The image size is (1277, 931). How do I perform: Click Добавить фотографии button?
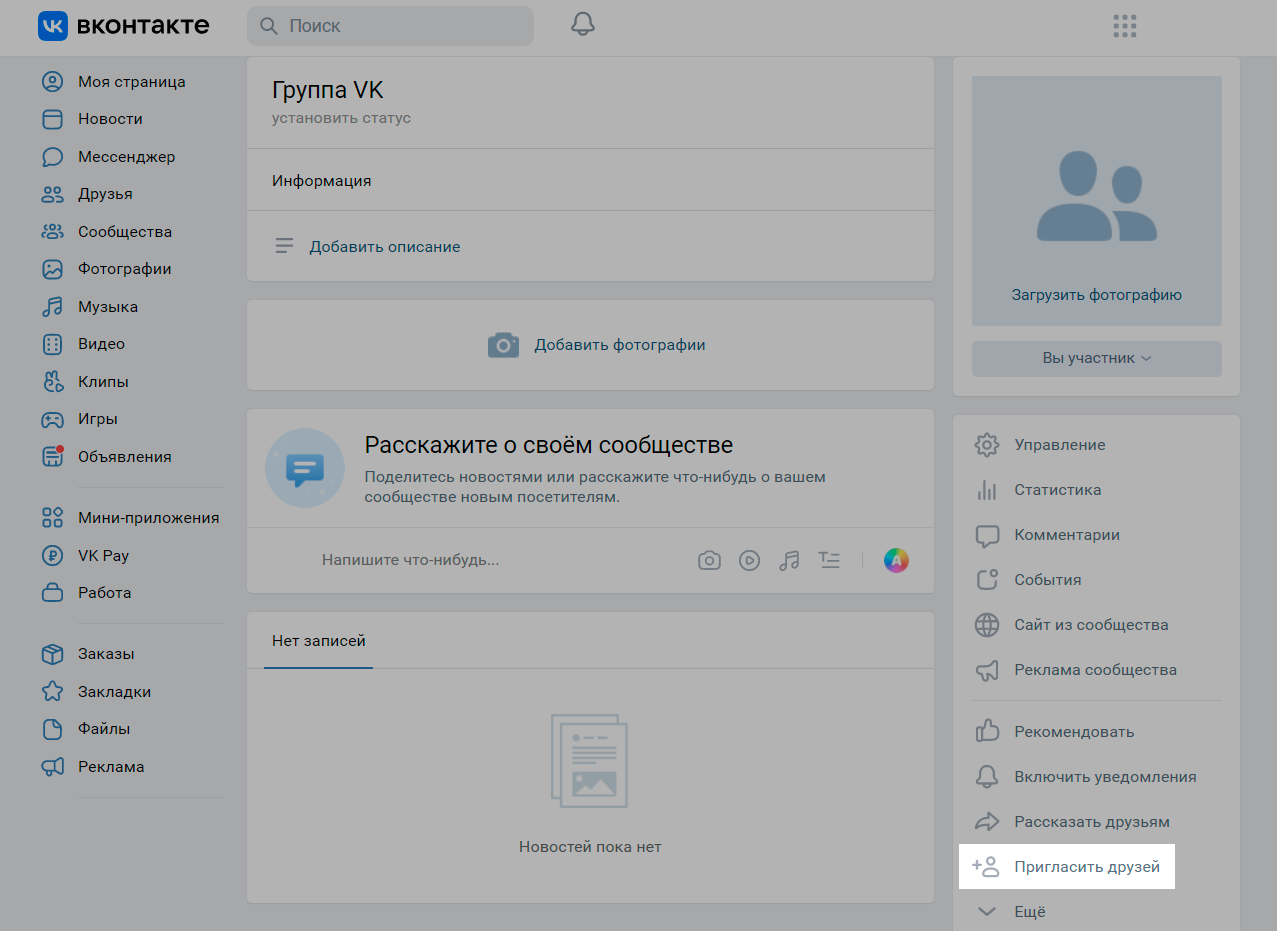(597, 345)
